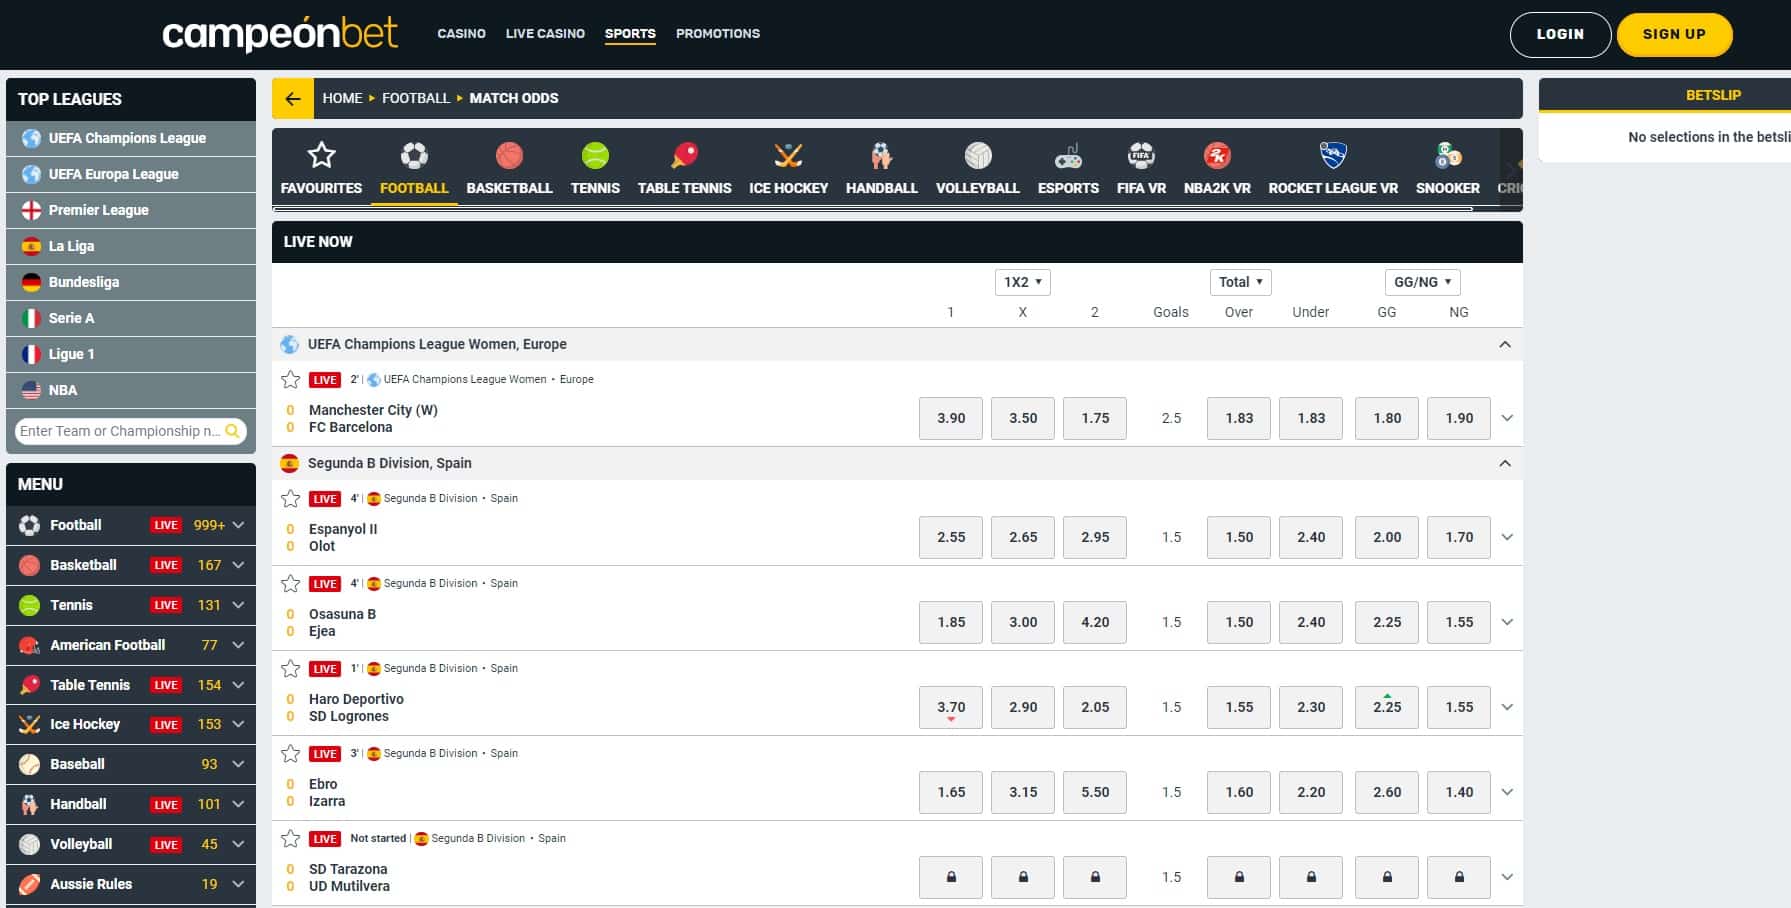Open La Liga in top leagues

click(131, 246)
